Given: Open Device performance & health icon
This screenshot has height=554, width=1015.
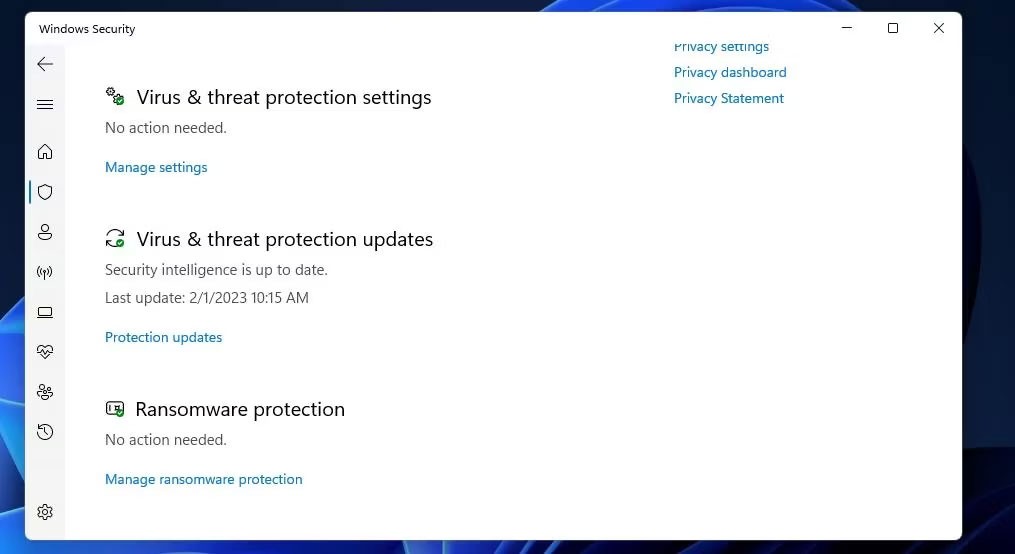Looking at the screenshot, I should point(45,352).
